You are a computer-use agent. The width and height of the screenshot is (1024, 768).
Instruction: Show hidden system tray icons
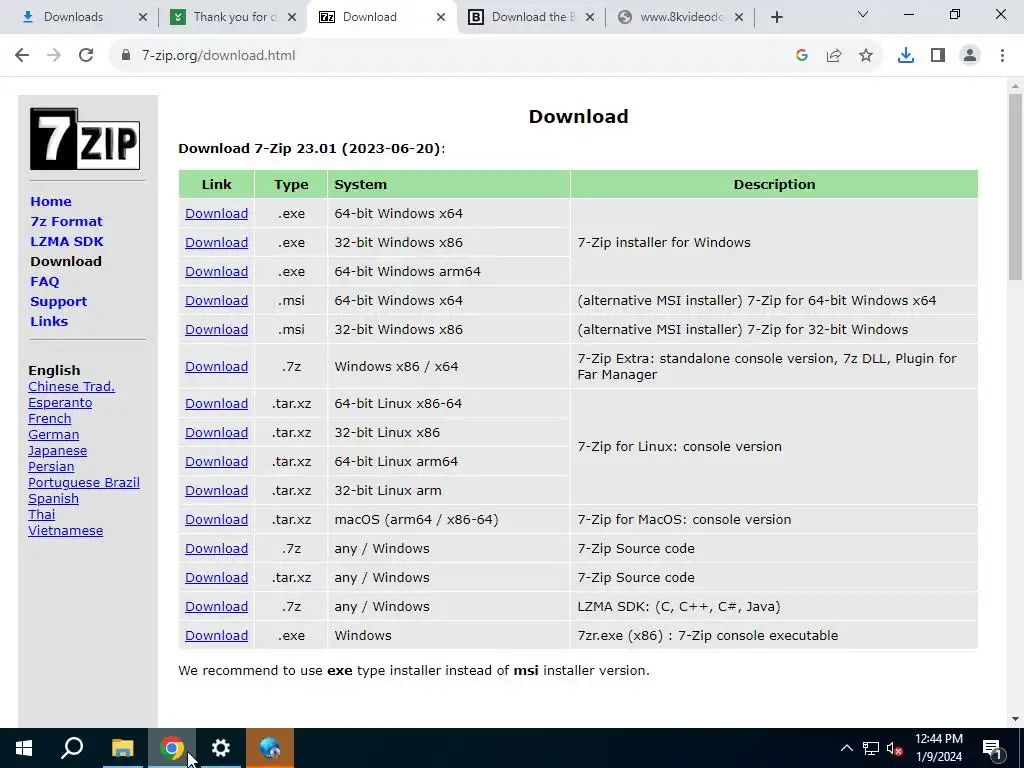[846, 748]
